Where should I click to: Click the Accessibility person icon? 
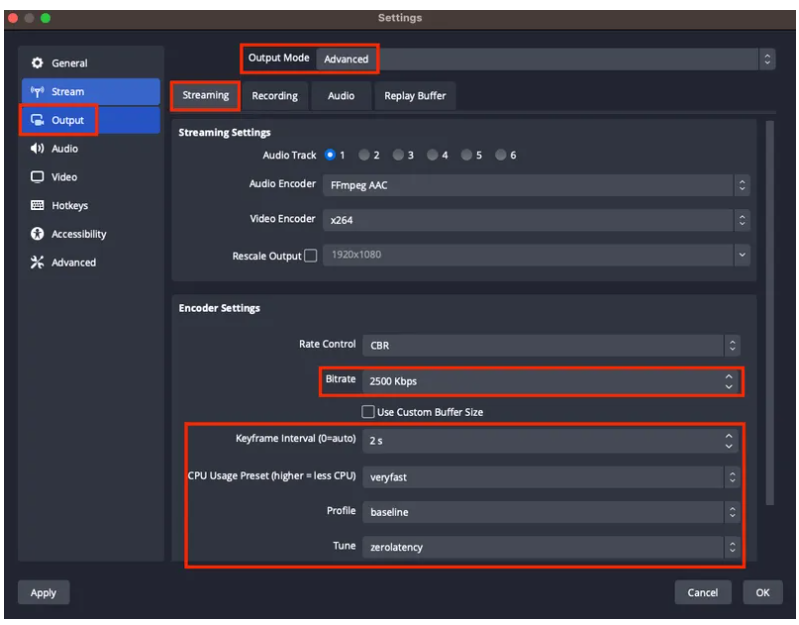pyautogui.click(x=37, y=234)
